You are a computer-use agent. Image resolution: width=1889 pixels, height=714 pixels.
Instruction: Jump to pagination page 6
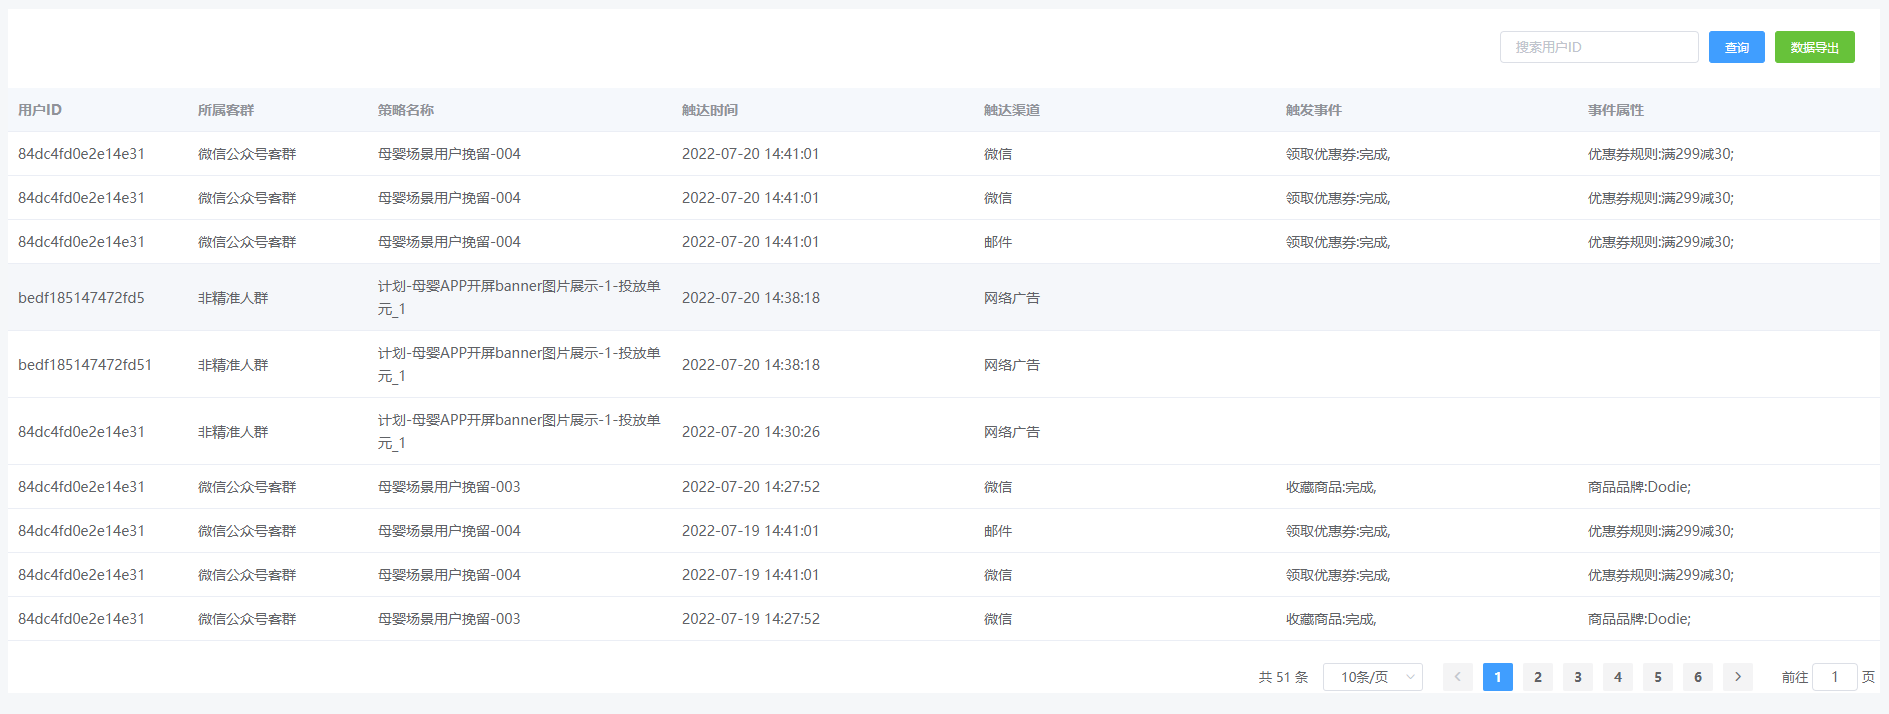click(1697, 677)
